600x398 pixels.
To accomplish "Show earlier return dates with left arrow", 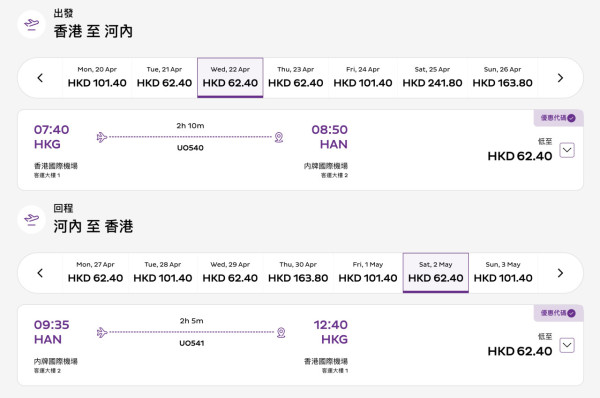I will coord(40,273).
